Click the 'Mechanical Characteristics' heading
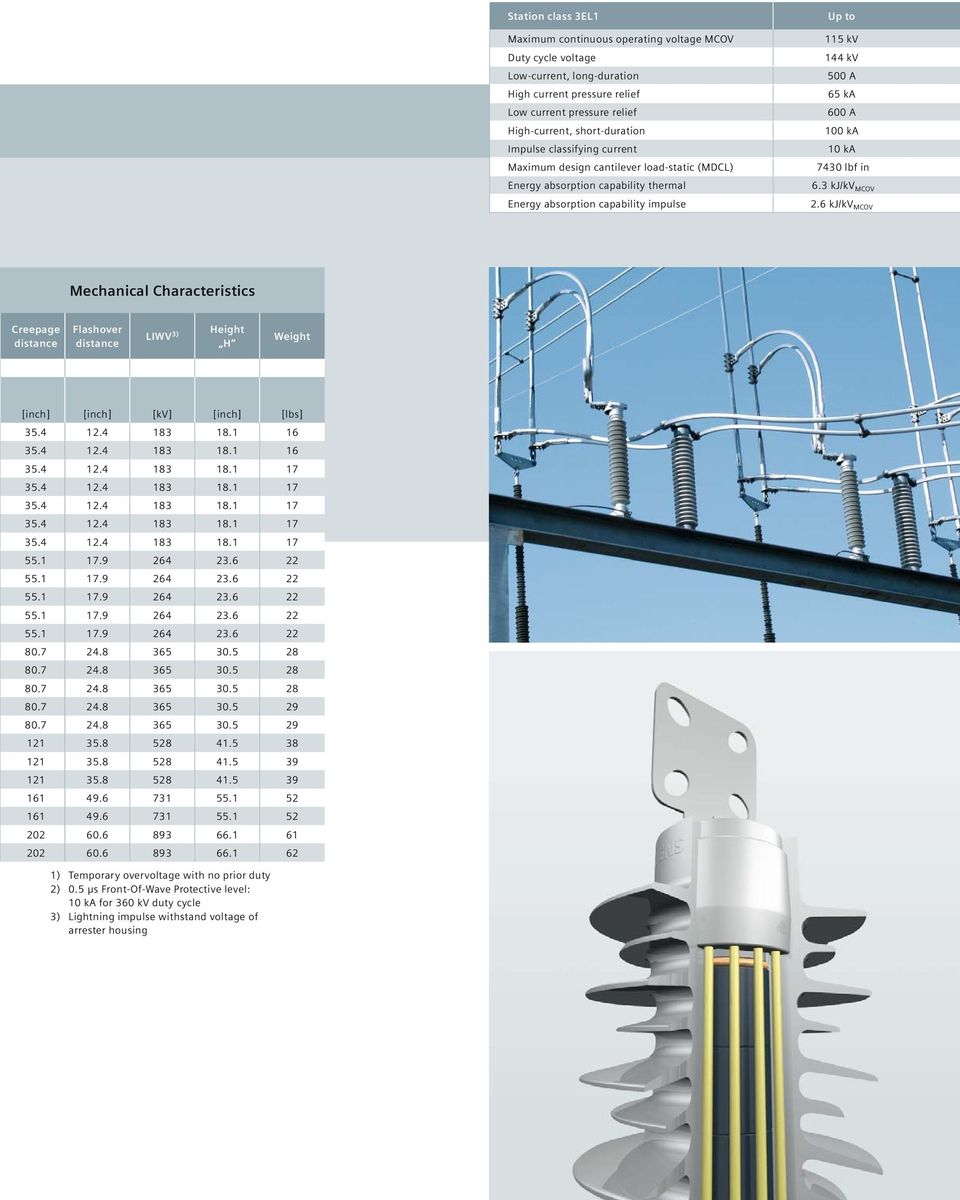The height and width of the screenshot is (1200, 960). [x=162, y=291]
